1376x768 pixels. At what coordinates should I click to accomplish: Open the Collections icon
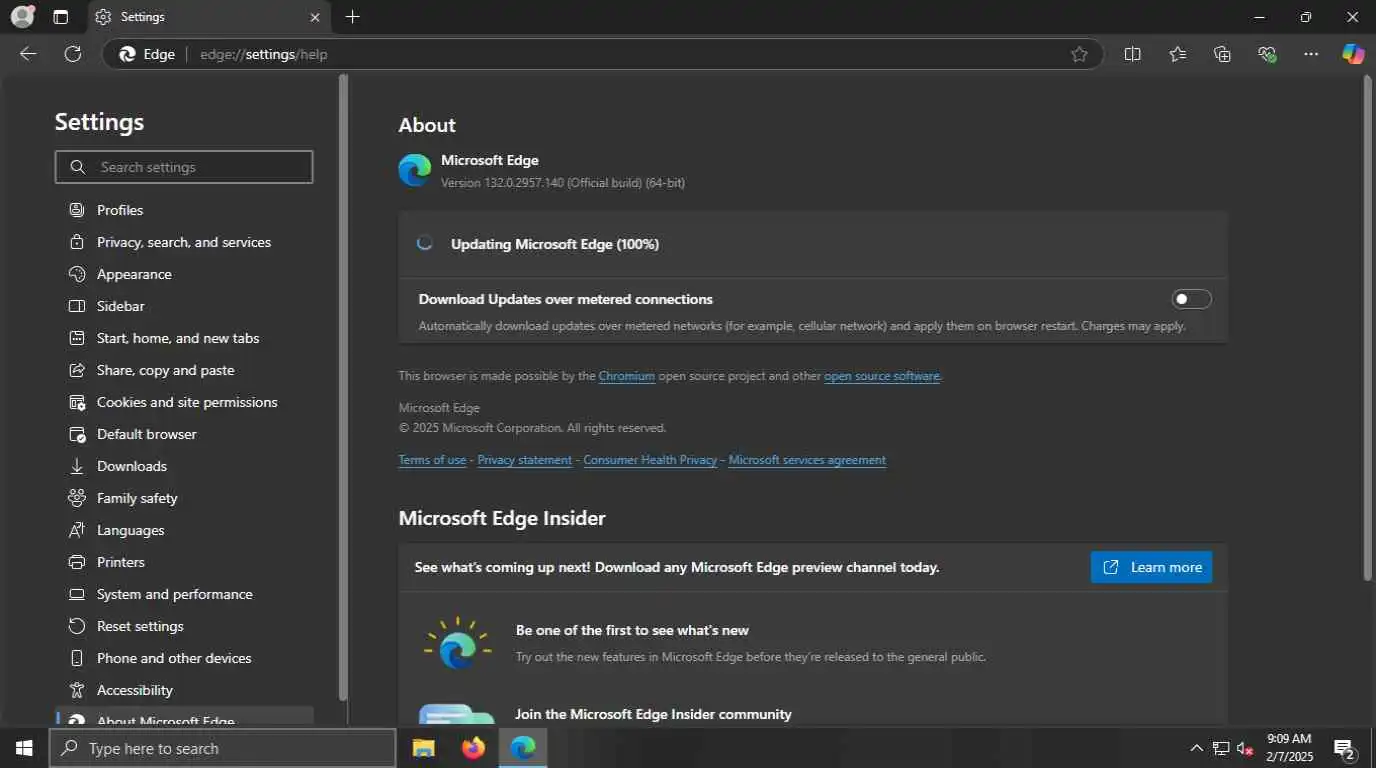coord(1222,54)
